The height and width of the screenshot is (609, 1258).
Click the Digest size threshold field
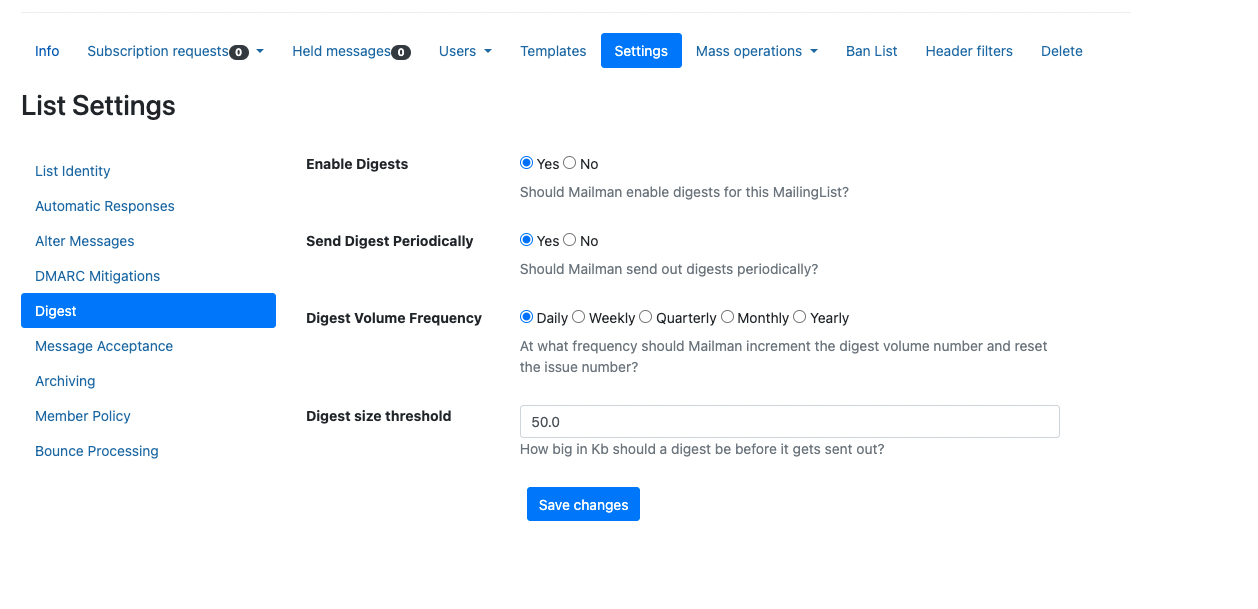(789, 422)
